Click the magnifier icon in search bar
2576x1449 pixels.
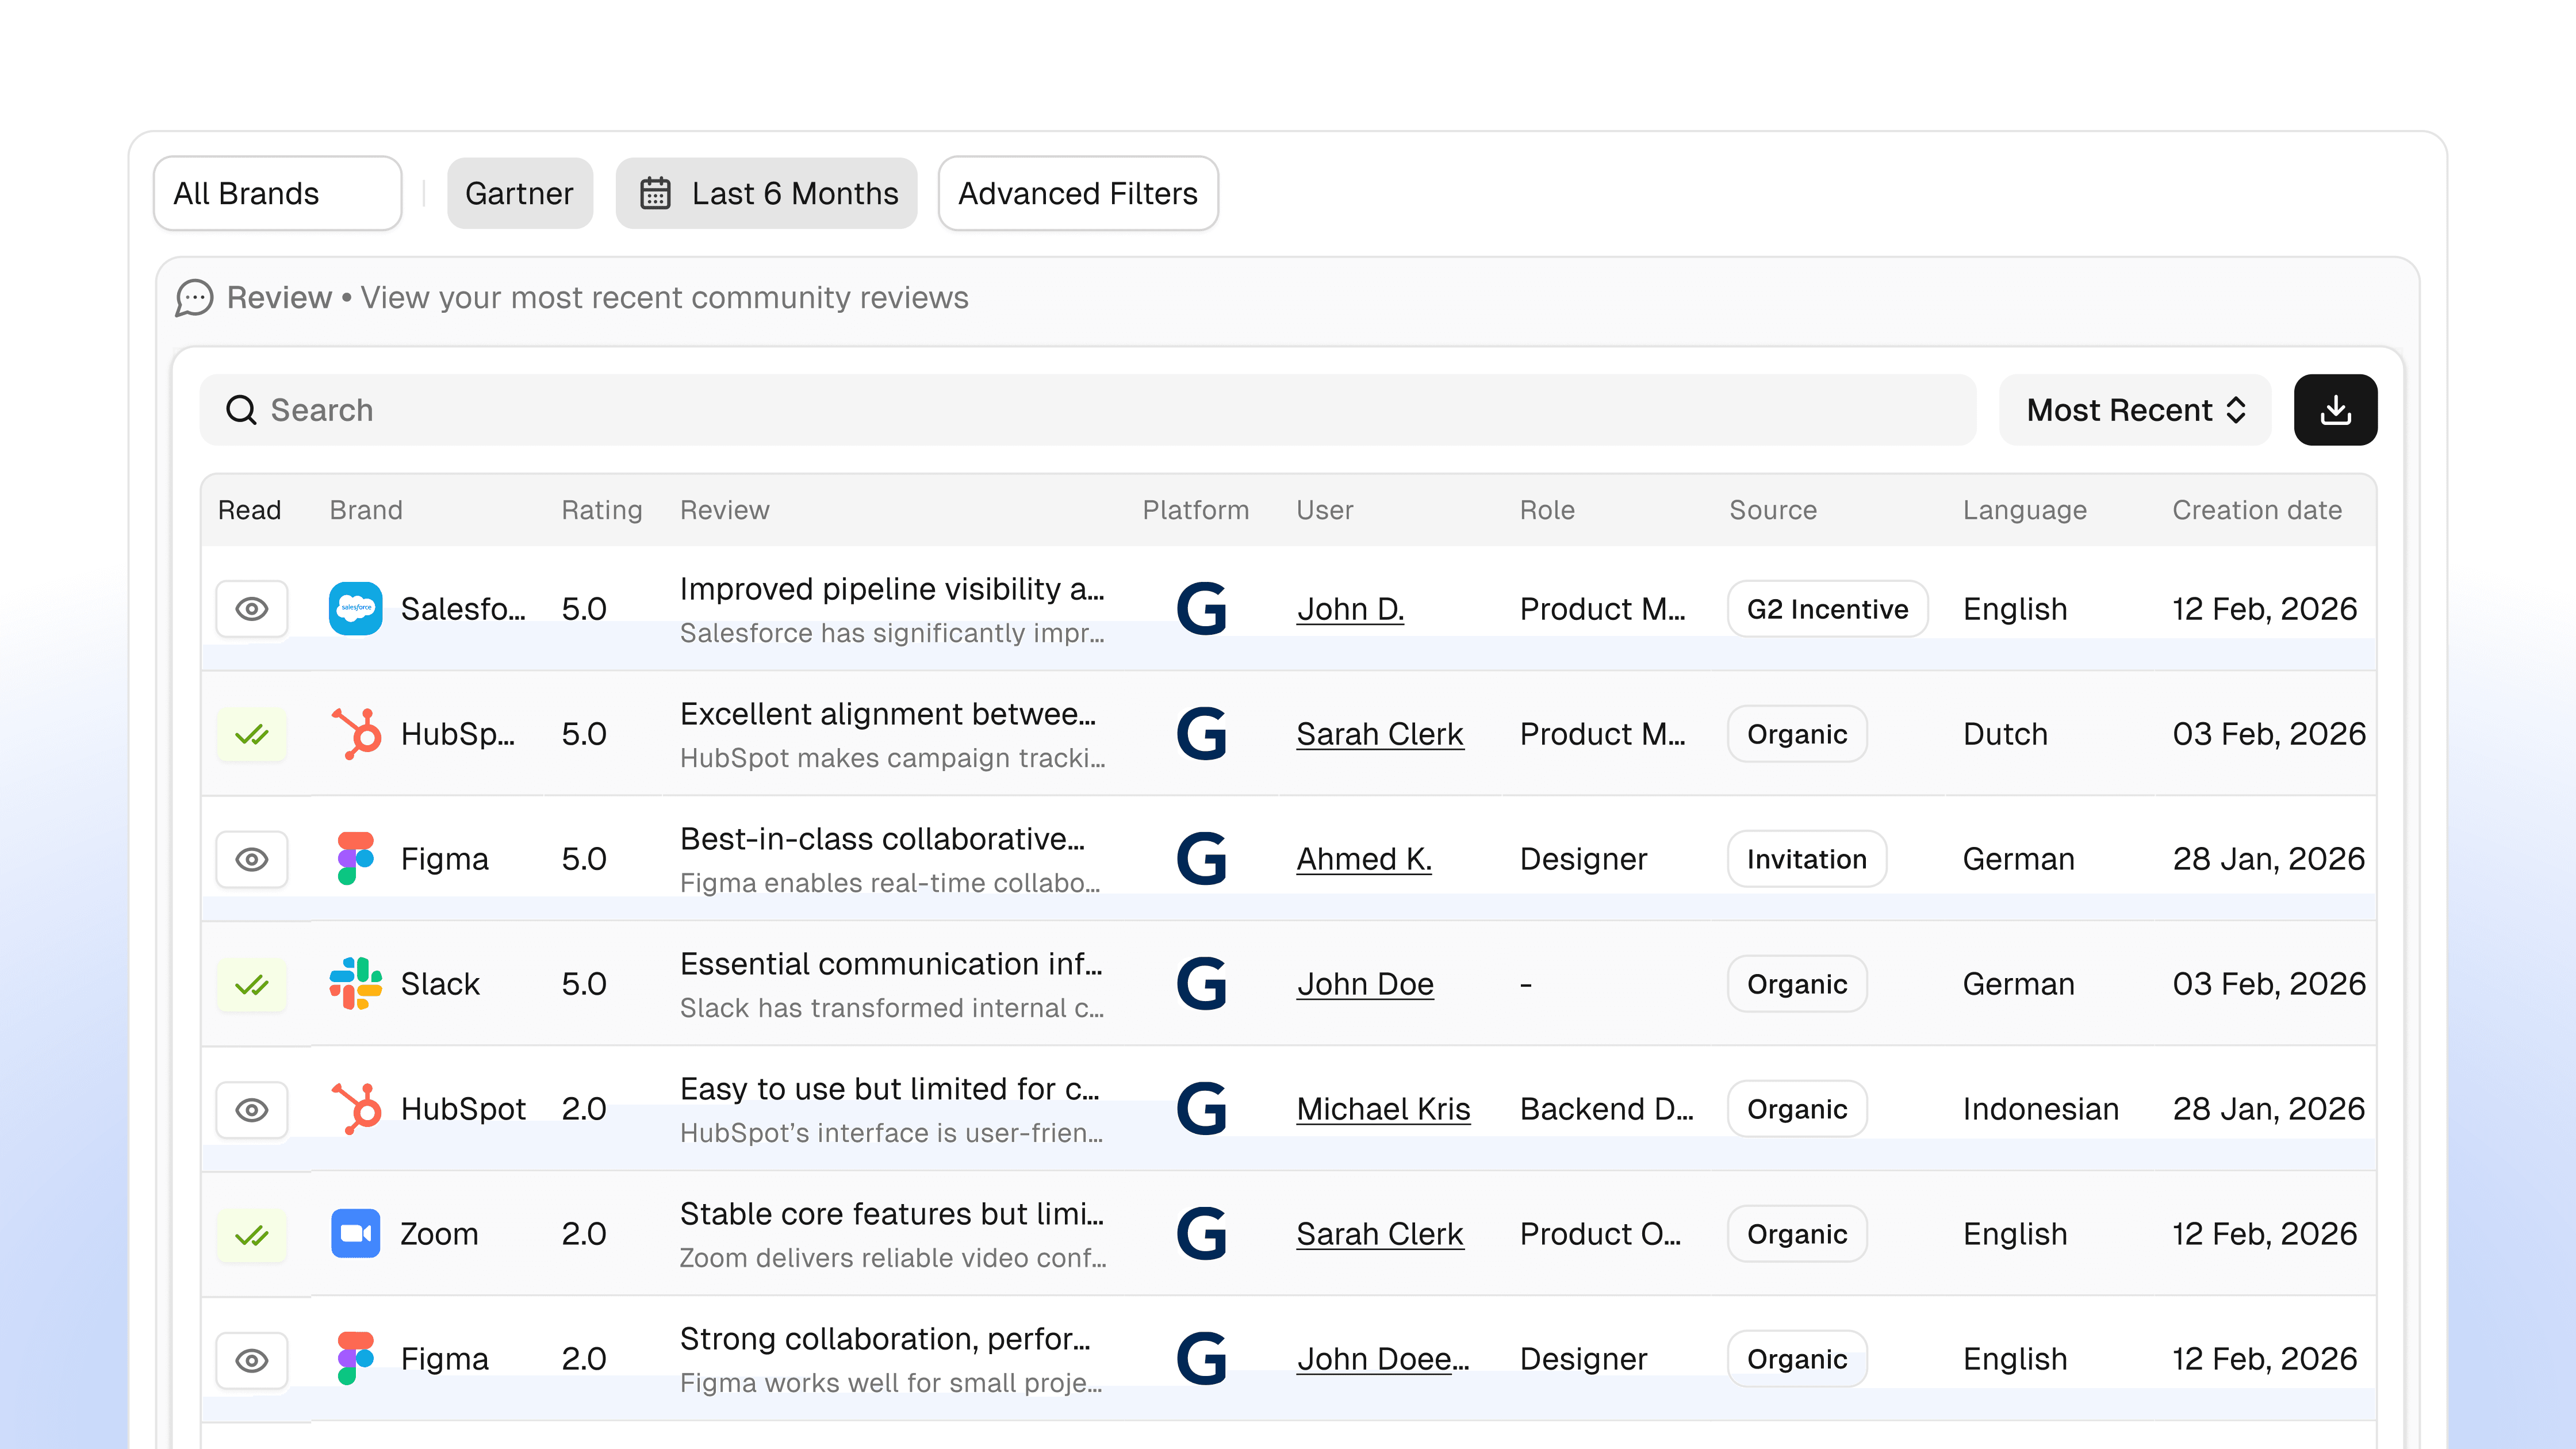tap(241, 410)
